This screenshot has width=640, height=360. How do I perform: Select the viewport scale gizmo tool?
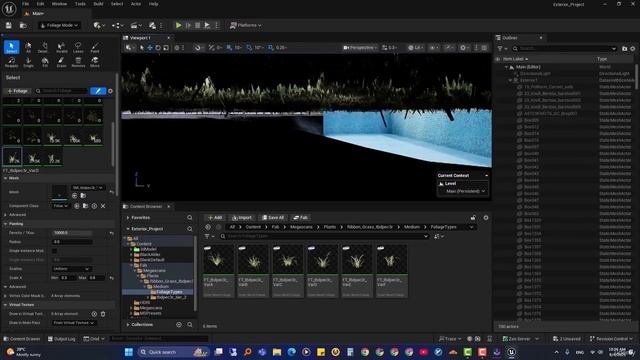click(166, 48)
